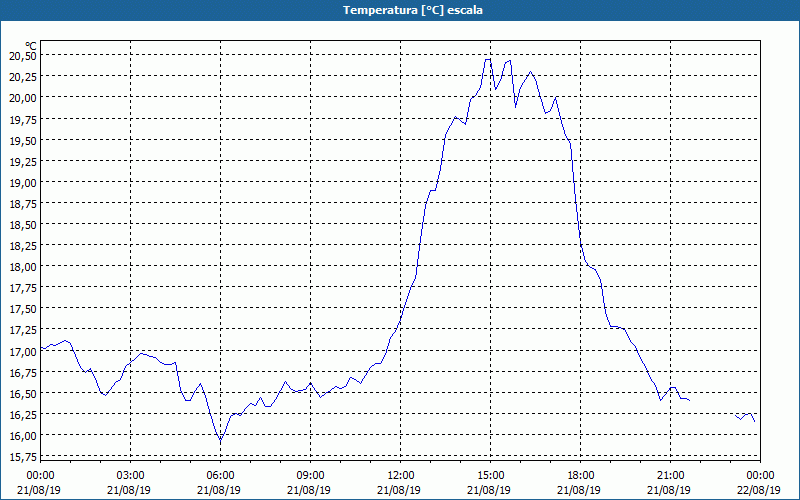Click the 'Temperatura [°C] escala' title
The width and height of the screenshot is (800, 500).
pyautogui.click(x=413, y=10)
